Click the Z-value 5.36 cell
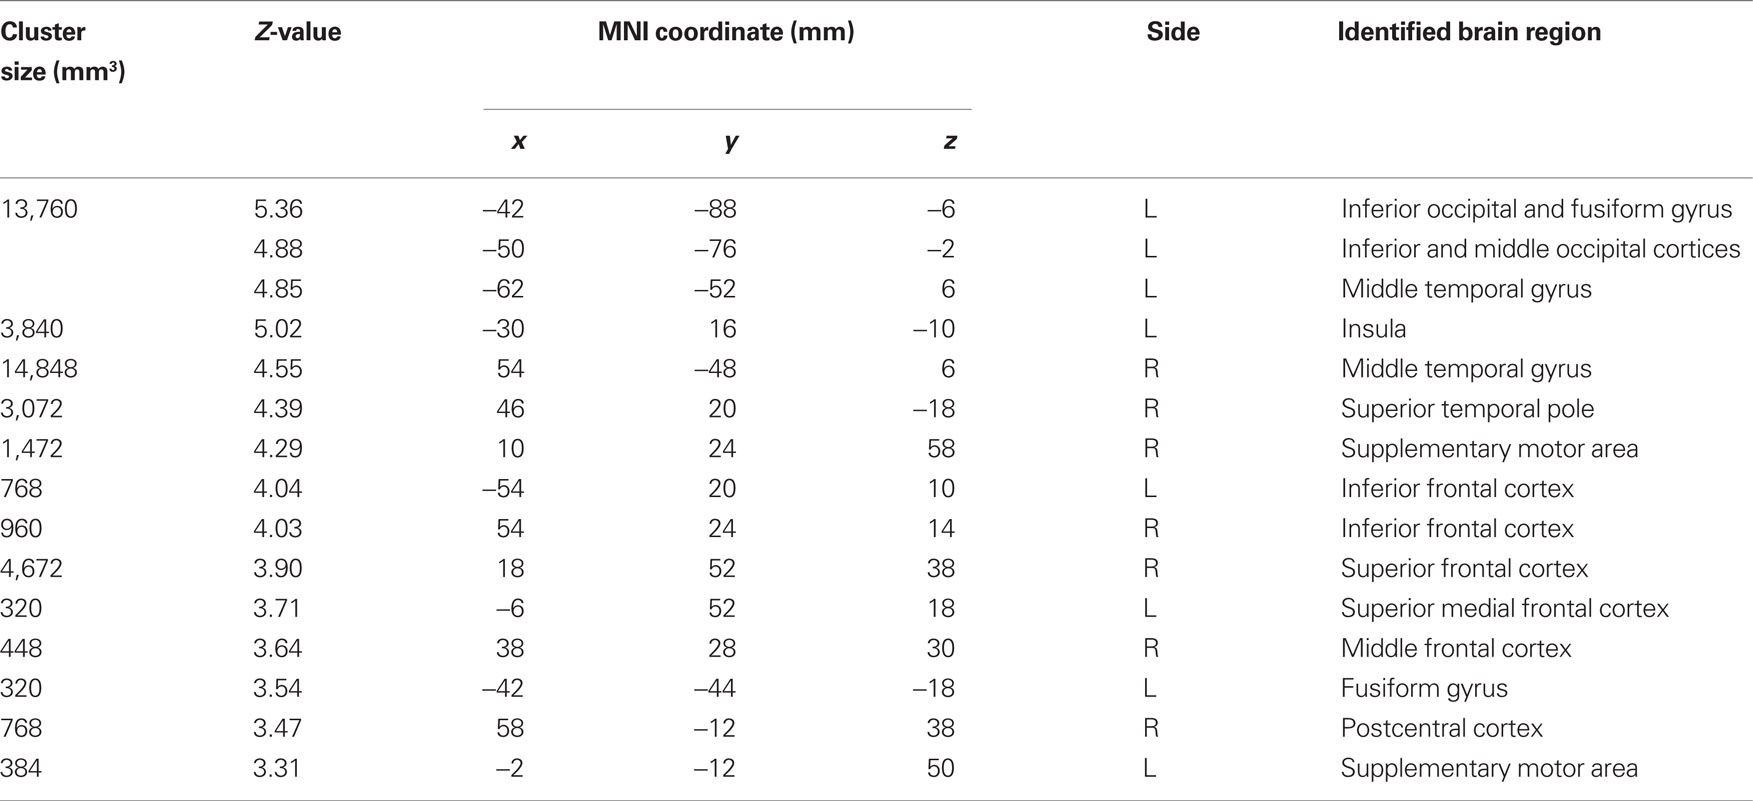The height and width of the screenshot is (801, 1753). pos(278,209)
